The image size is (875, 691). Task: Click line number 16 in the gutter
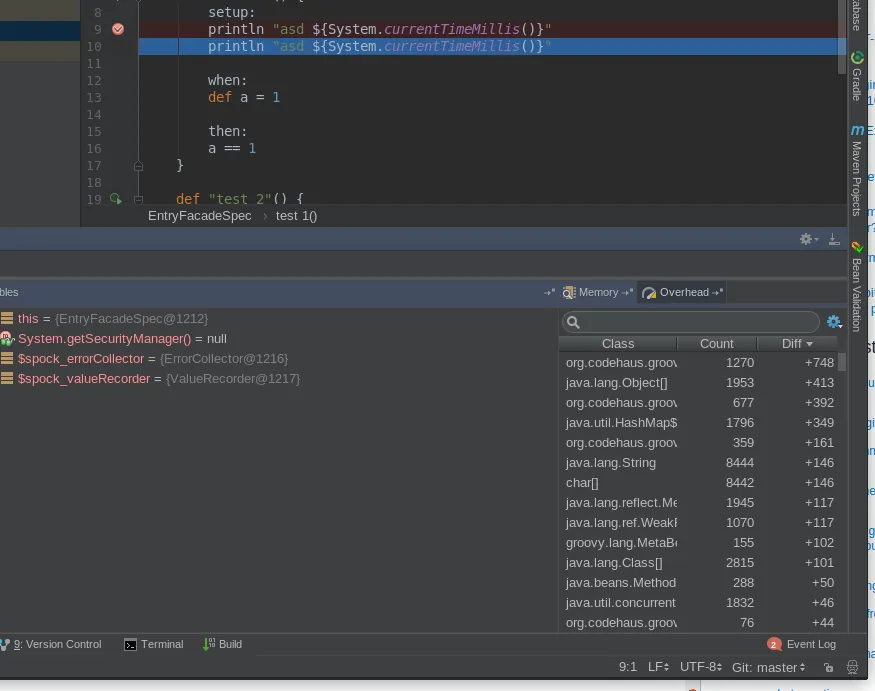tap(94, 148)
